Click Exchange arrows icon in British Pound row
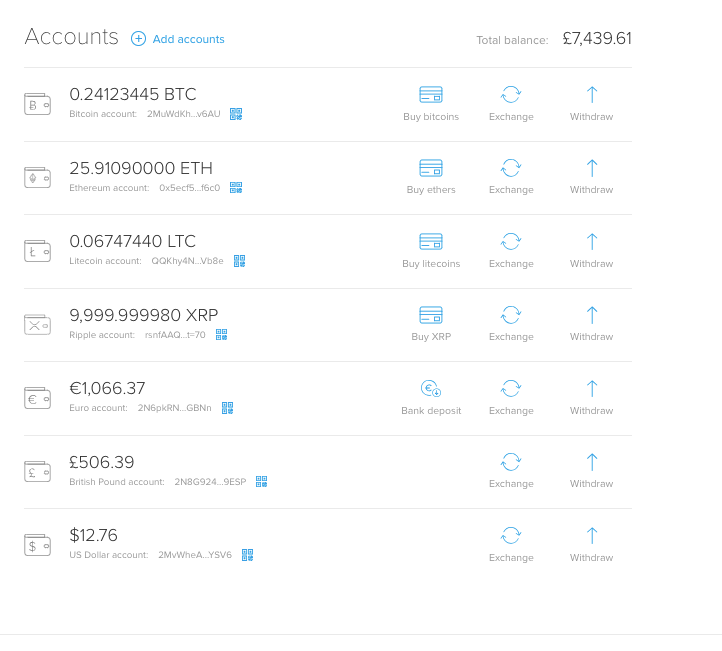 tap(511, 462)
